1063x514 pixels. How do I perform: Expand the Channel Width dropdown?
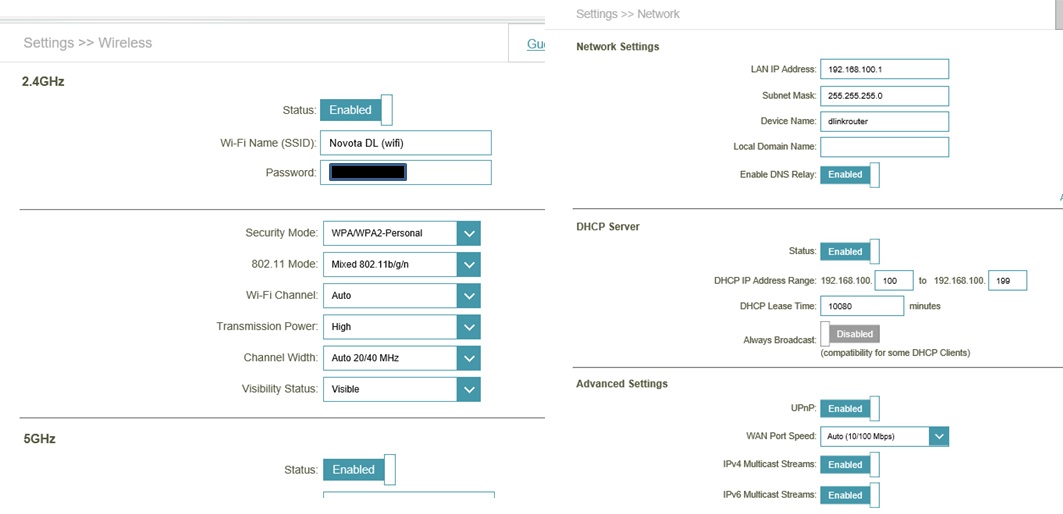[401, 358]
